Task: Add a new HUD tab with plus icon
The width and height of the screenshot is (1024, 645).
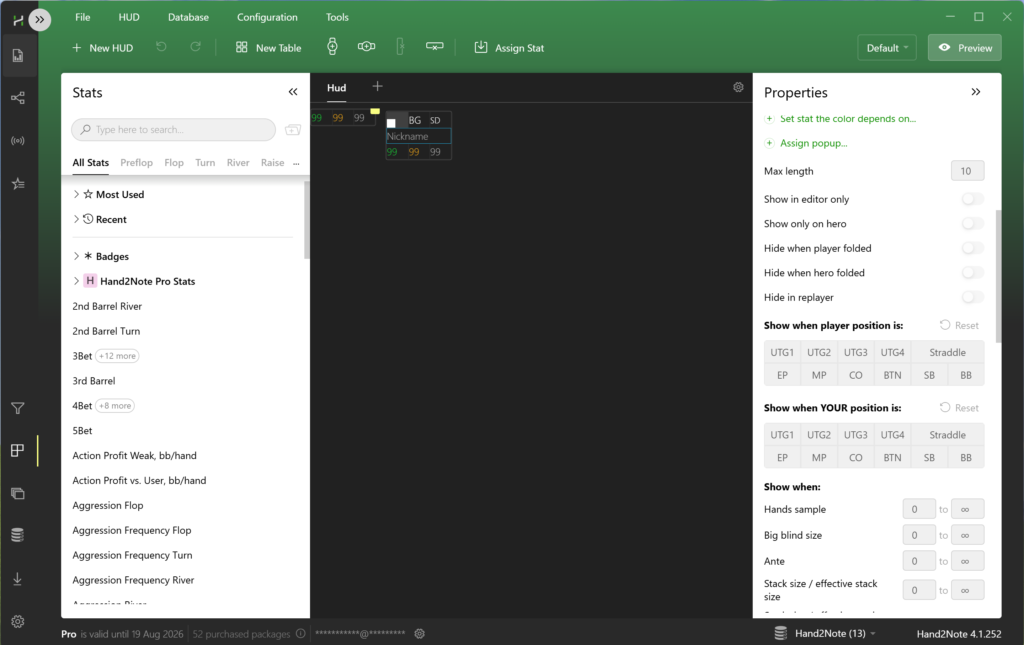Action: tap(377, 86)
